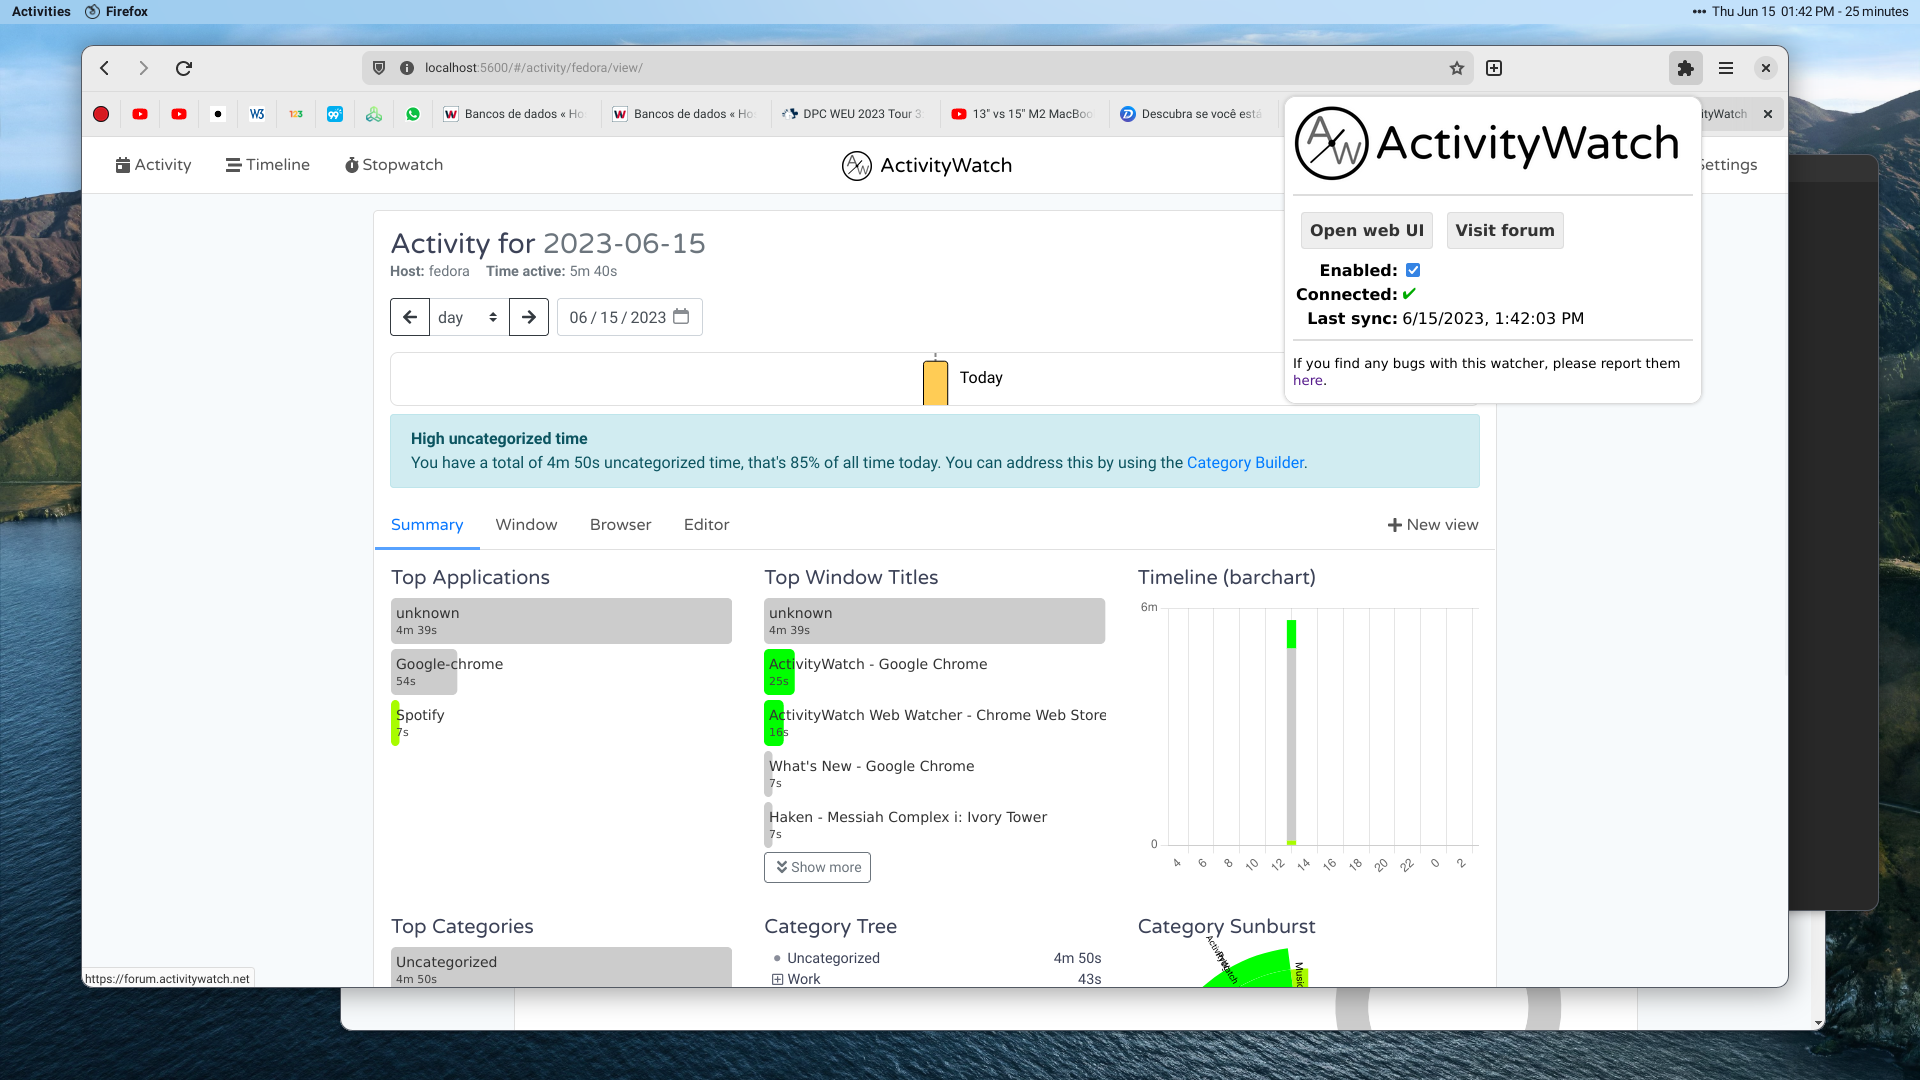Image resolution: width=1920 pixels, height=1080 pixels.
Task: Disable the Enabled checkbox in the watcher popup
Action: pyautogui.click(x=1412, y=269)
